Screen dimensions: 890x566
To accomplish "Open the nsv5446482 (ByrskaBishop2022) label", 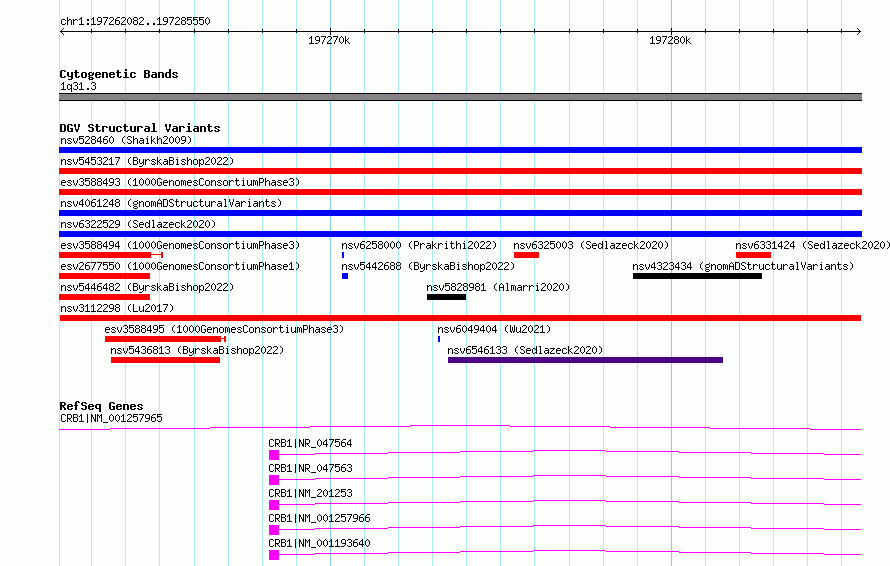I will tap(147, 287).
